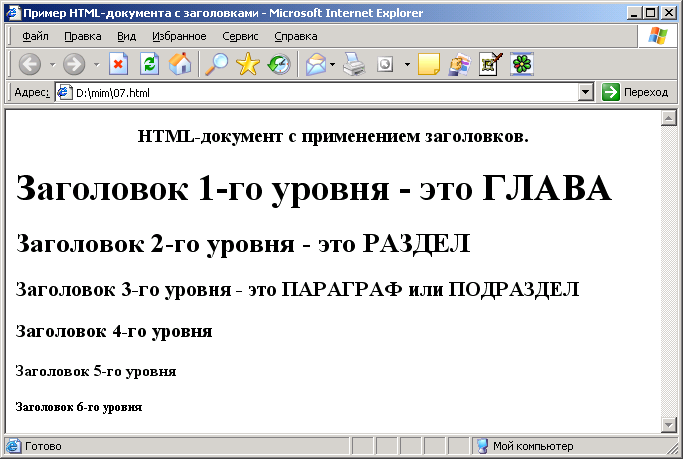Click the ICQ flower toolbar icon
The image size is (683, 459).
[522, 64]
